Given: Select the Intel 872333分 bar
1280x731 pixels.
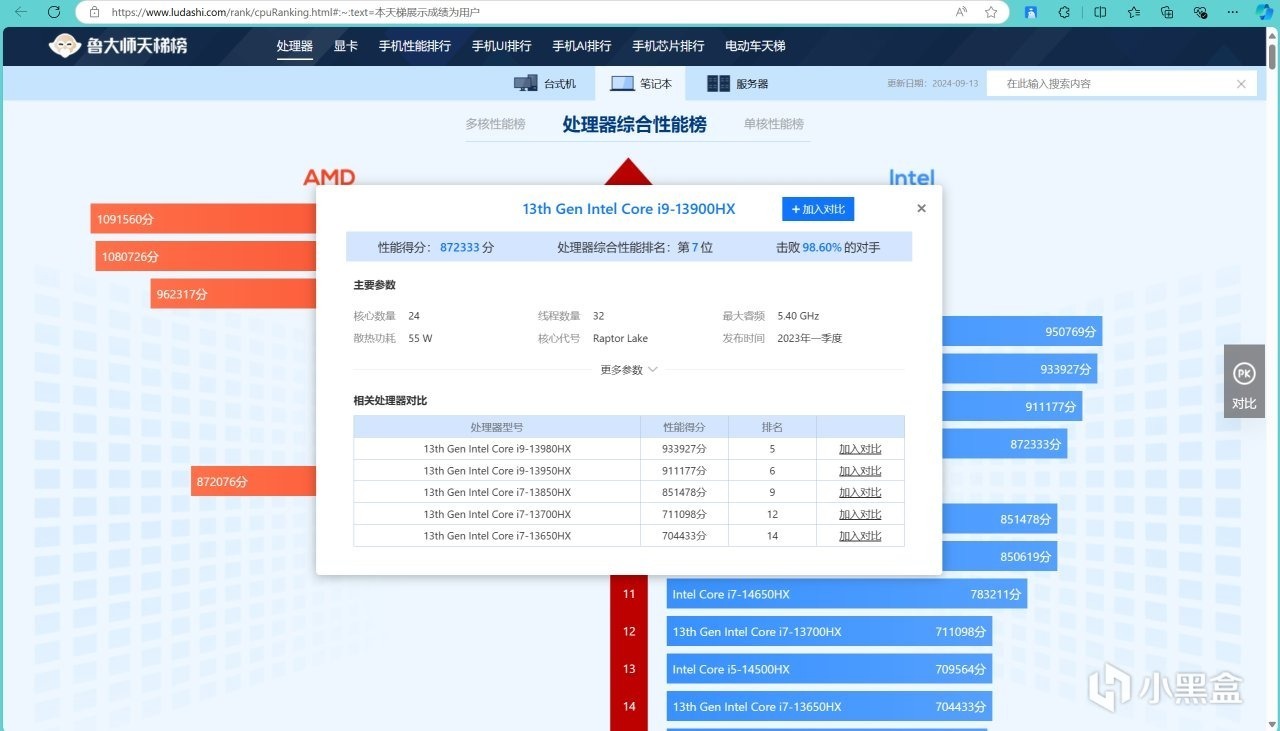Looking at the screenshot, I should pos(1004,444).
